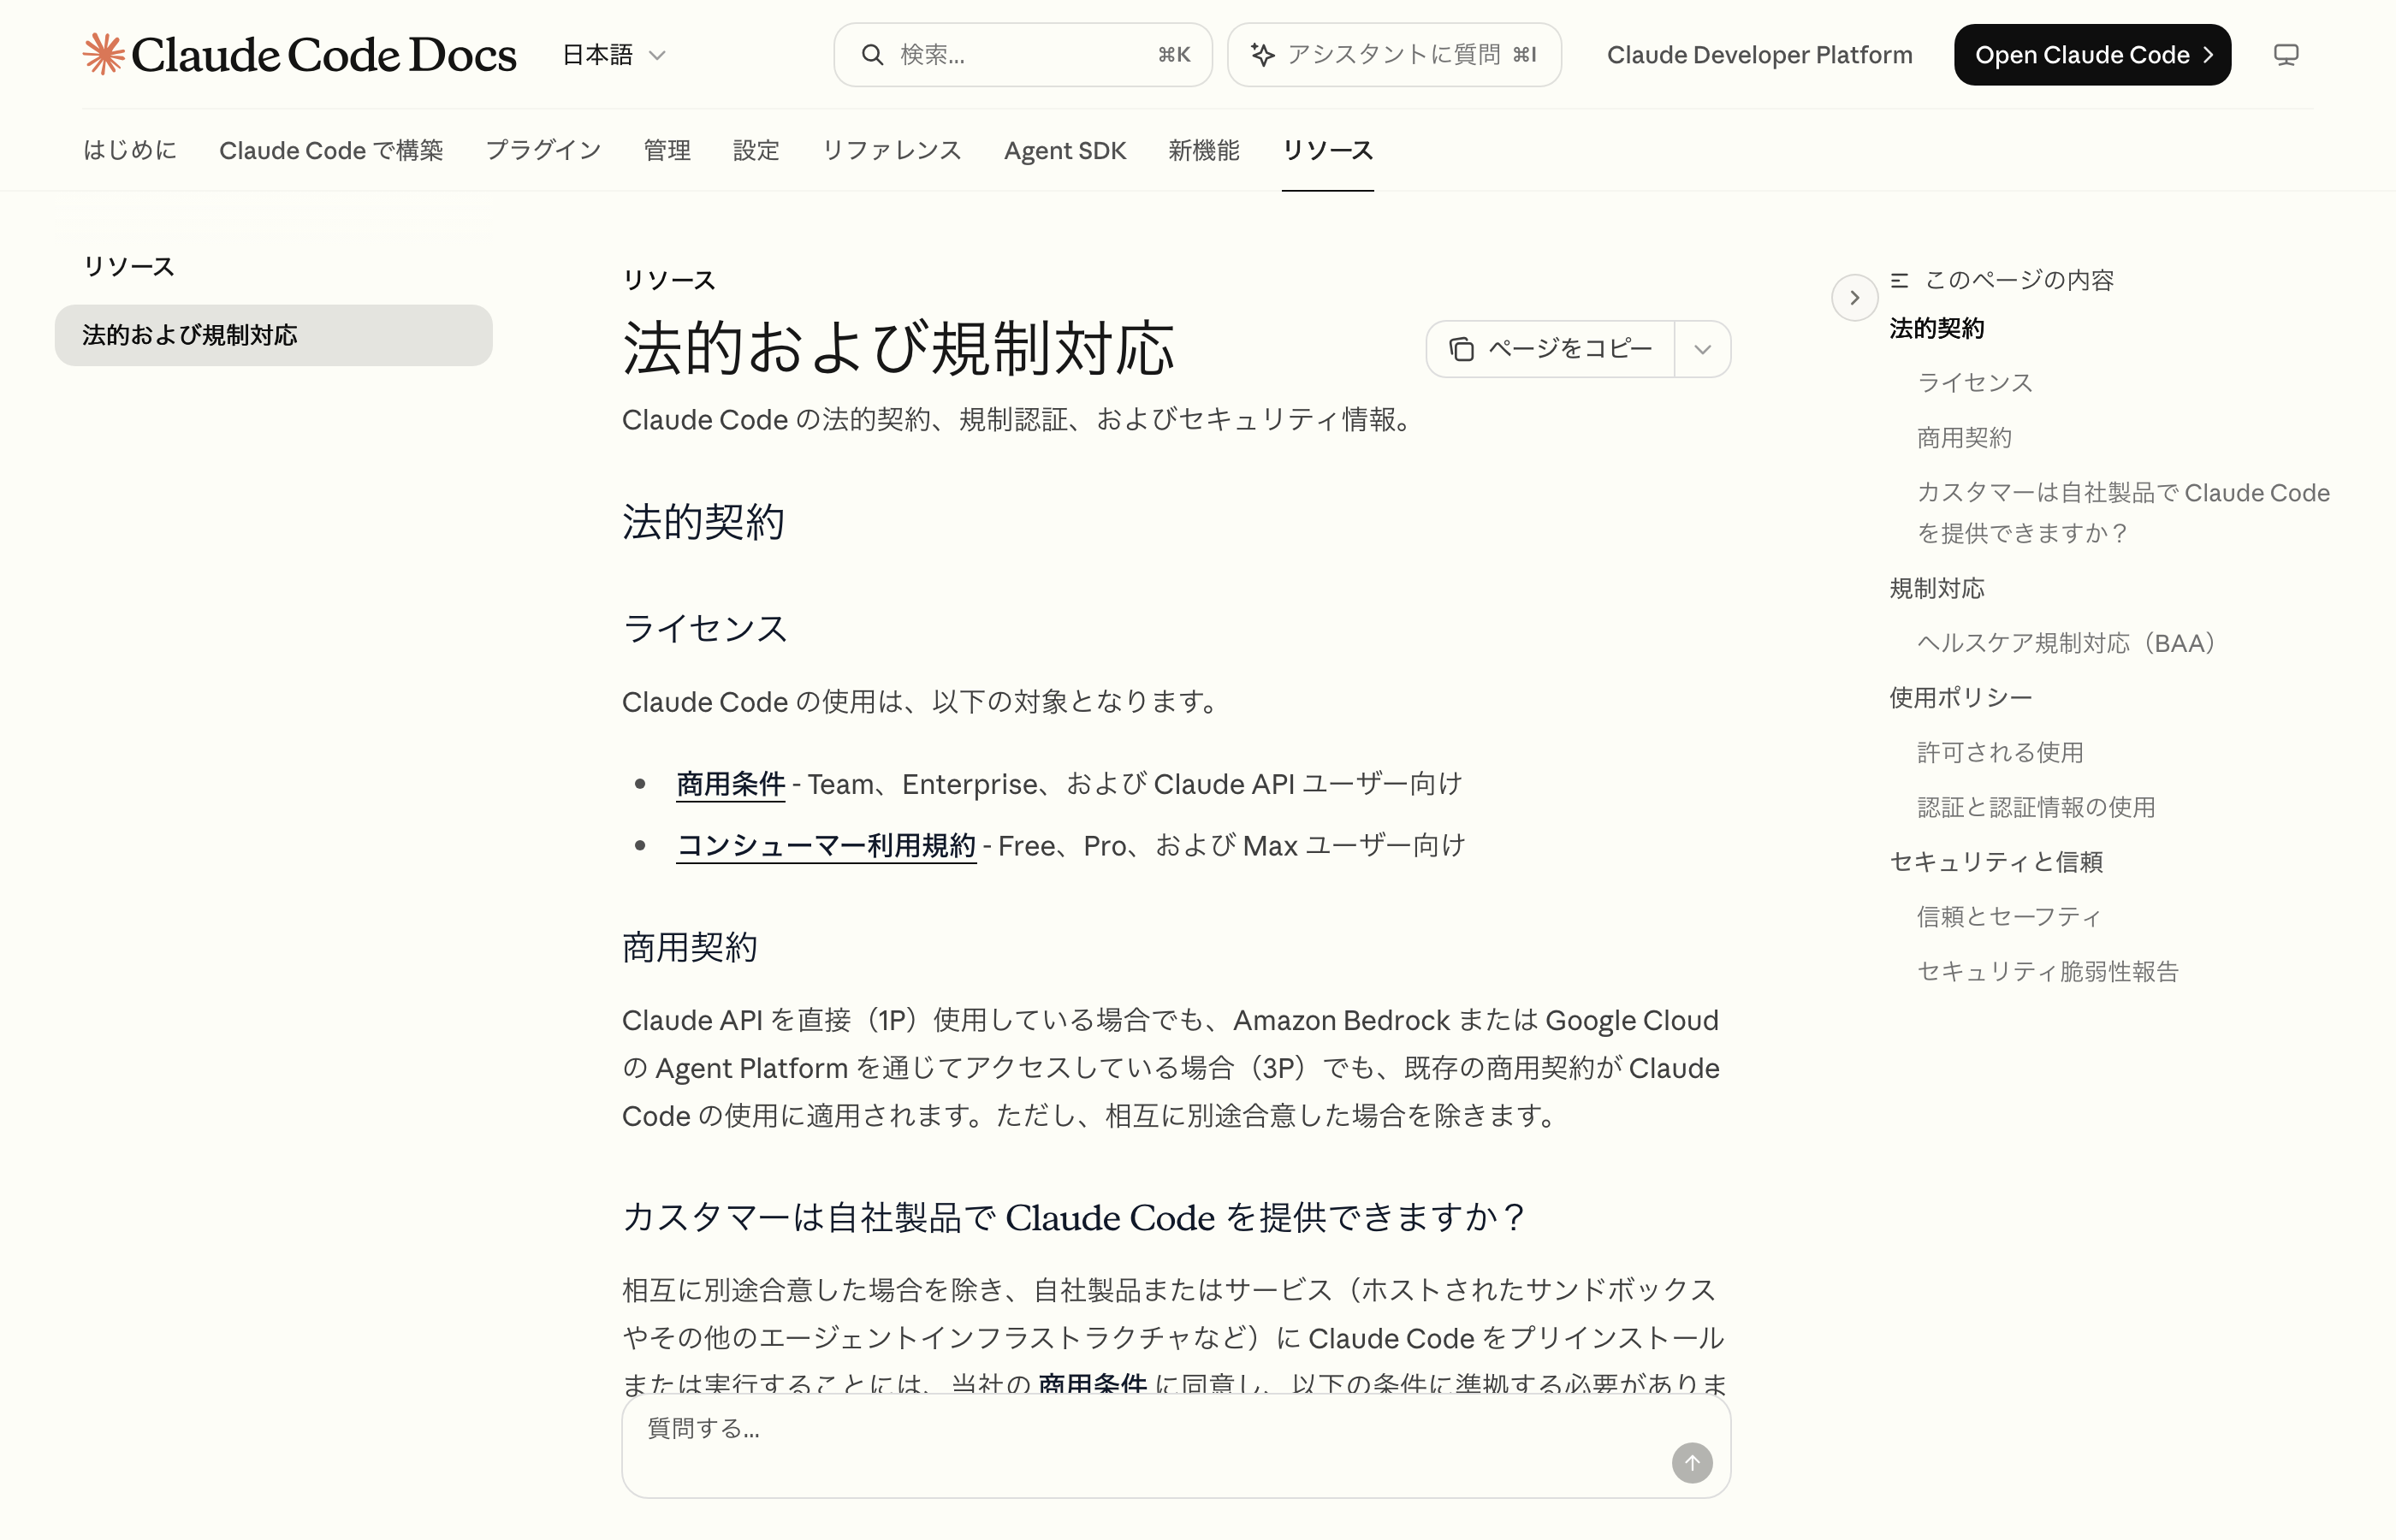The image size is (2396, 1540).
Task: Jump to 商用契約 in page contents
Action: 1964,438
